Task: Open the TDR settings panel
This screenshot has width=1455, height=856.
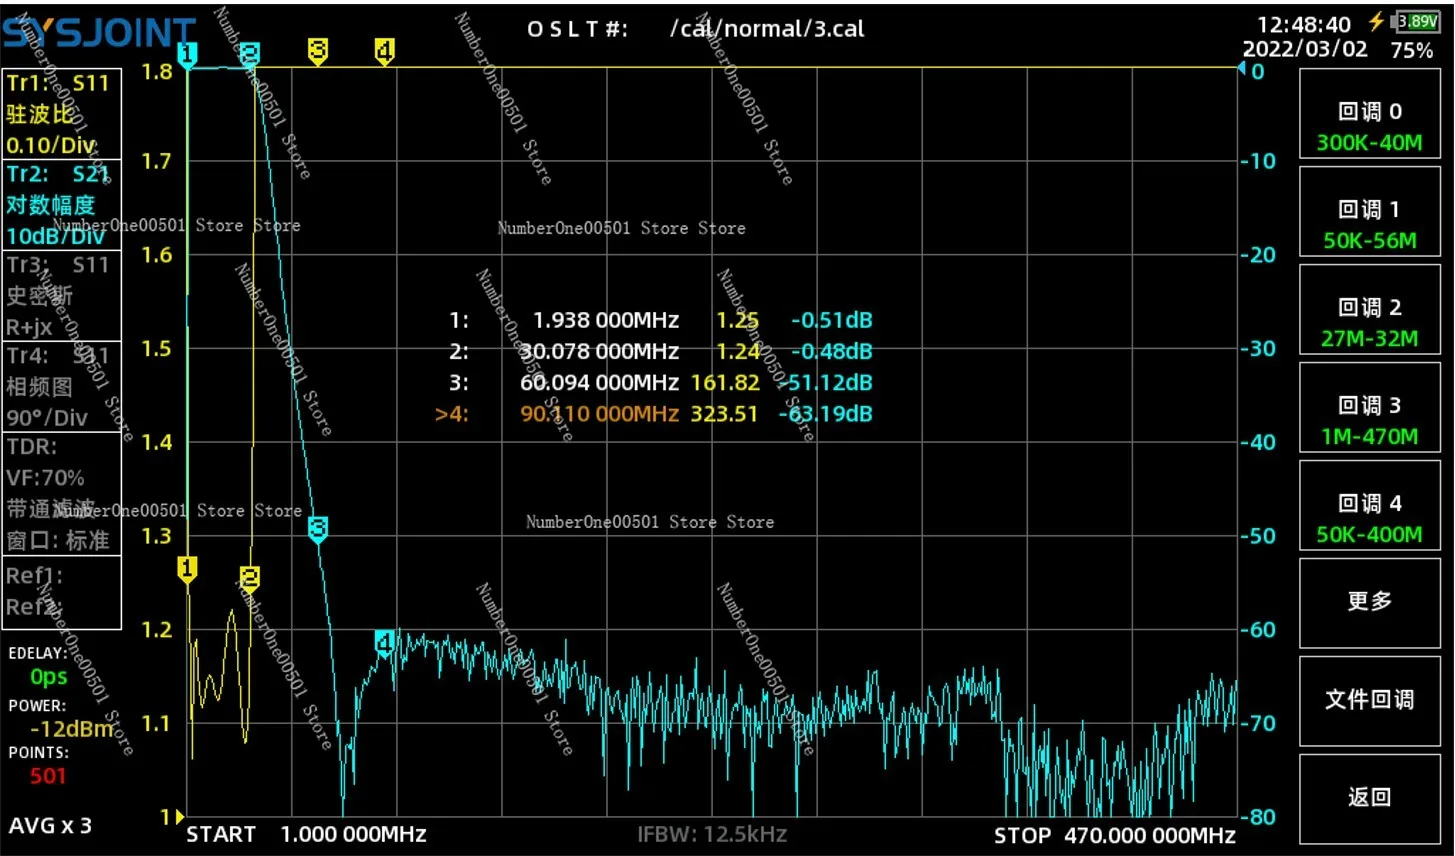Action: [61, 493]
